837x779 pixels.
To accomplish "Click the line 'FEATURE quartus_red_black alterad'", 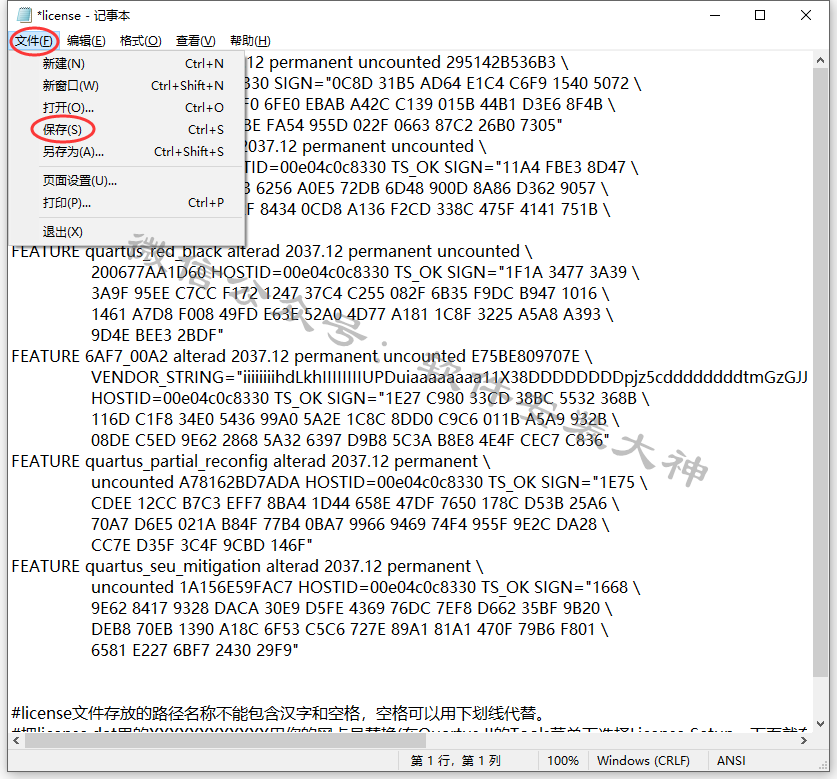I will pos(272,251).
